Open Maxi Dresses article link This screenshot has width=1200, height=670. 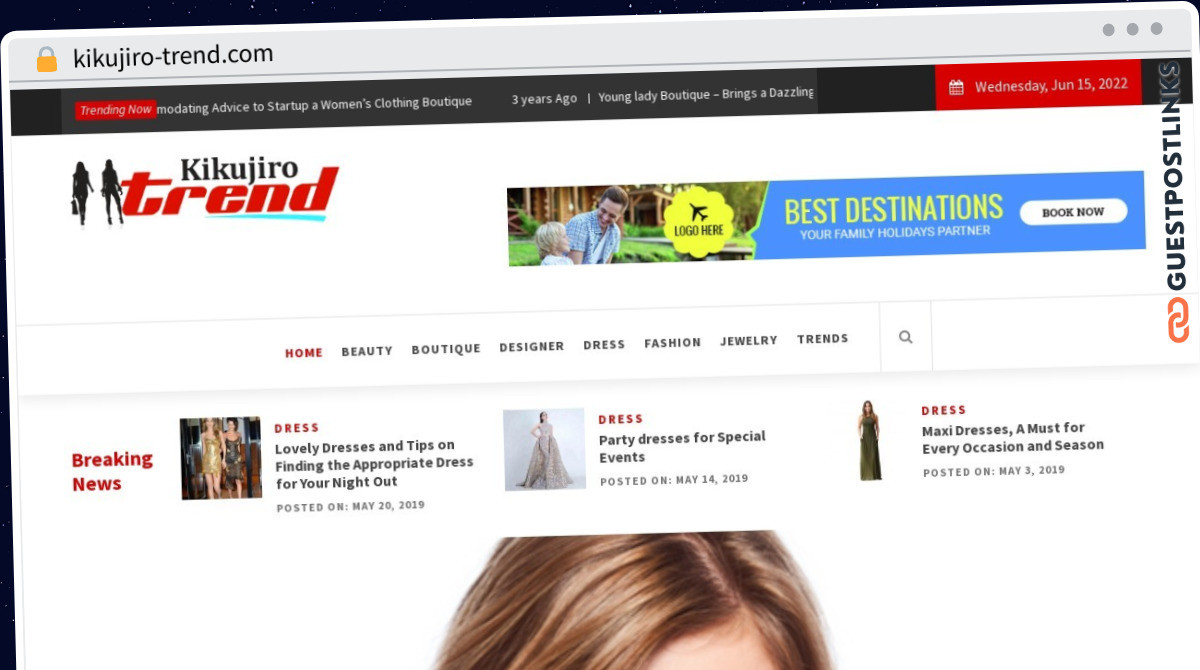pyautogui.click(x=1012, y=437)
